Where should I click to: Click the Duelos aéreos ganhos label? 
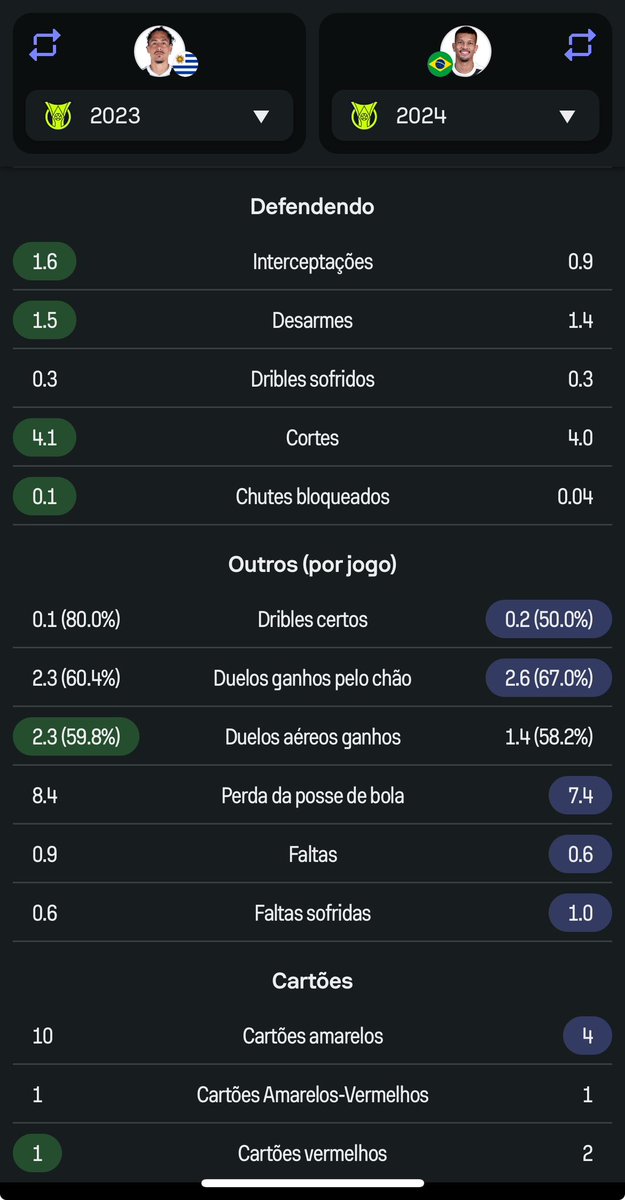pyautogui.click(x=312, y=737)
